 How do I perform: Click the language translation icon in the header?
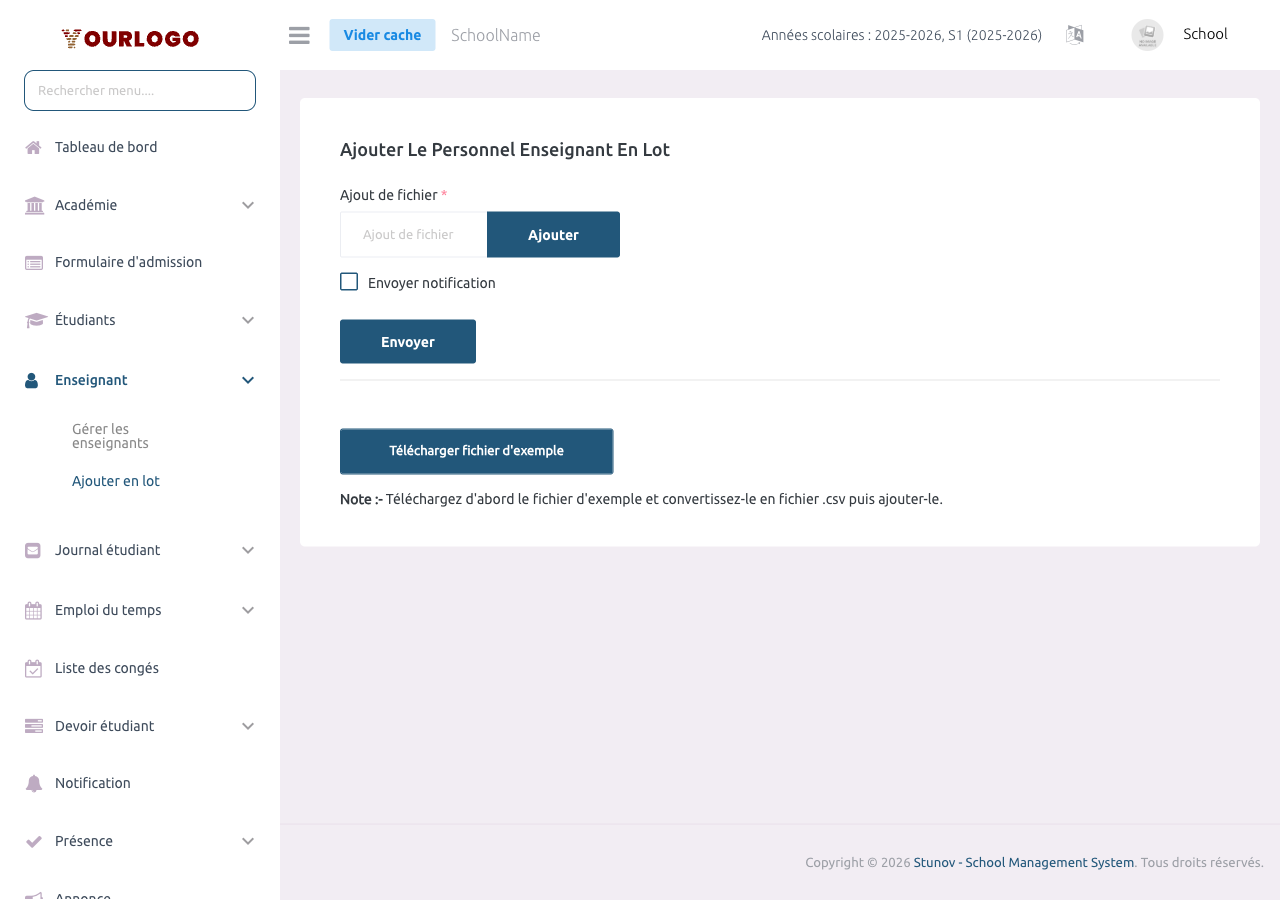[1074, 34]
